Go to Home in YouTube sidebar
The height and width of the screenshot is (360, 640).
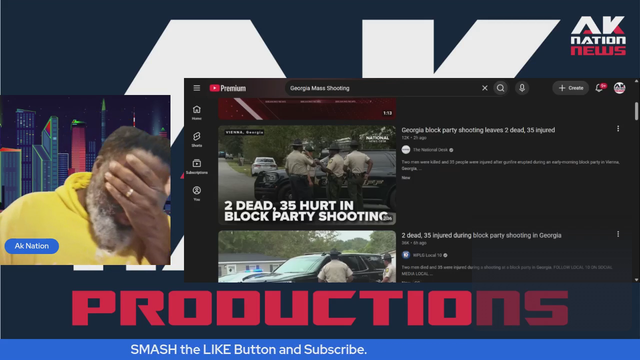click(197, 112)
